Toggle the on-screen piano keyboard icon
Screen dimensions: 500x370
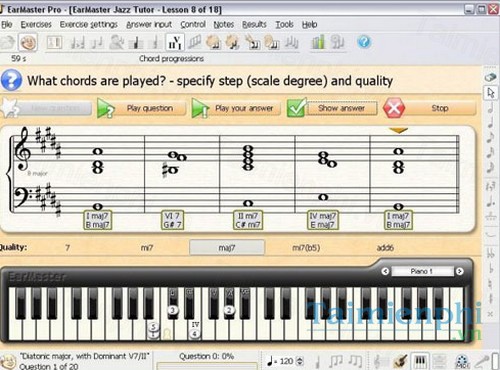coord(420,361)
